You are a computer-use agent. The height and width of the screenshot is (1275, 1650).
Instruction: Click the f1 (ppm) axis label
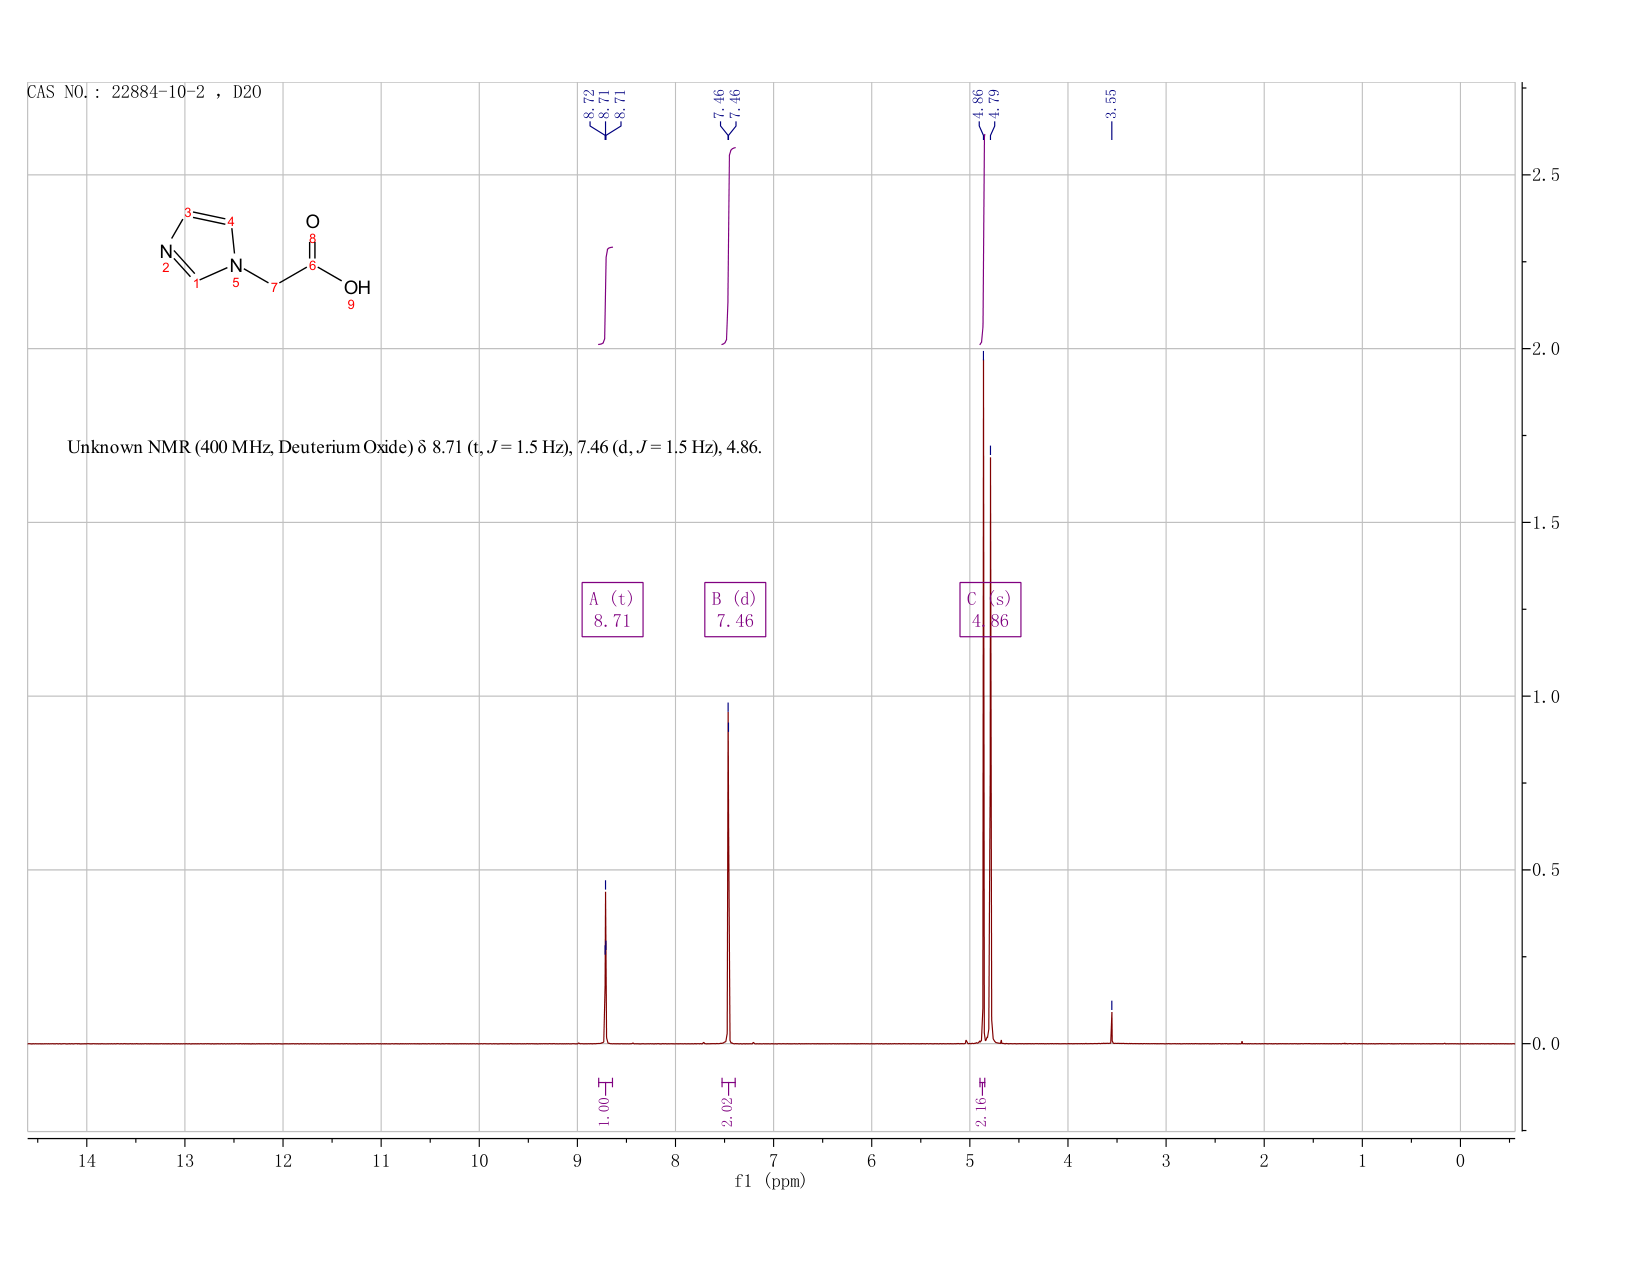coord(770,1181)
